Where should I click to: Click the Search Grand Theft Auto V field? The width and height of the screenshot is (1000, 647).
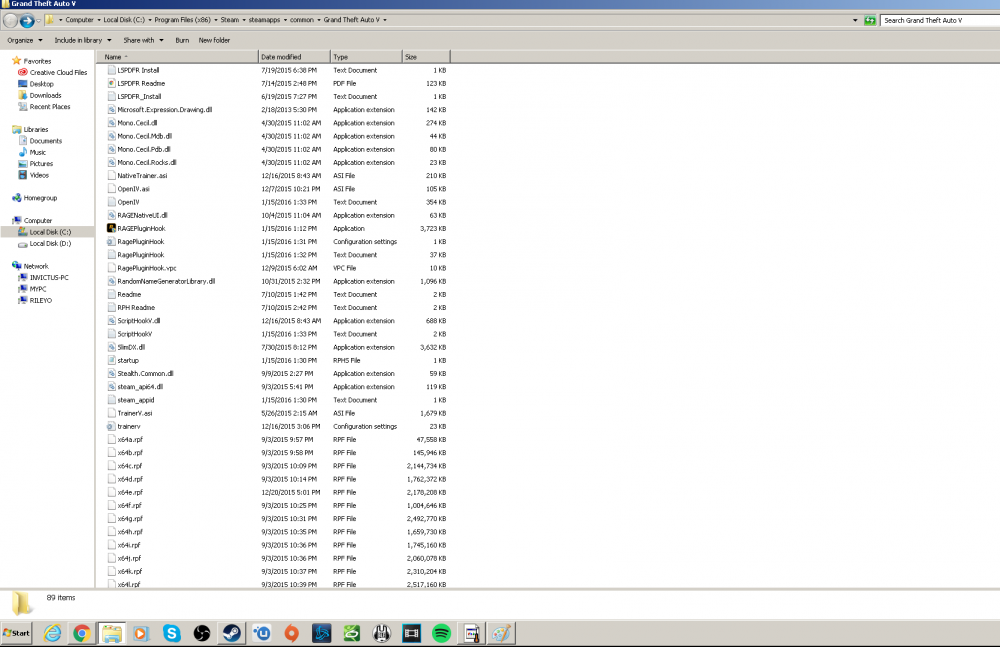pos(940,20)
